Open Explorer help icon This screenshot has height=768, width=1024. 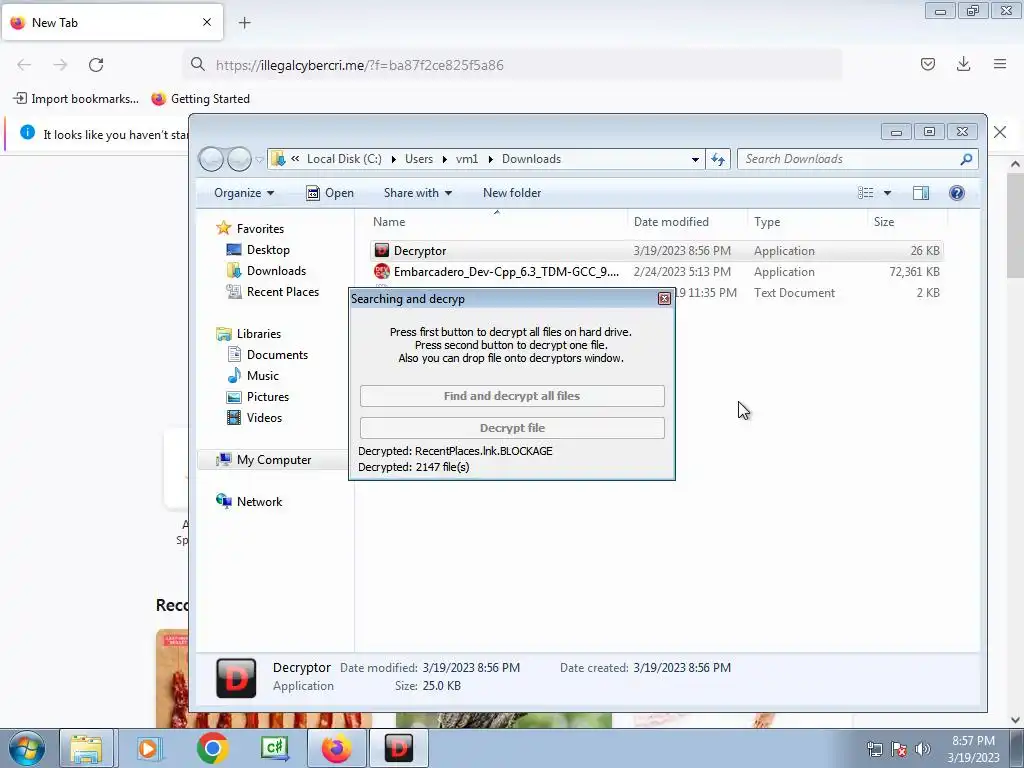click(x=957, y=193)
